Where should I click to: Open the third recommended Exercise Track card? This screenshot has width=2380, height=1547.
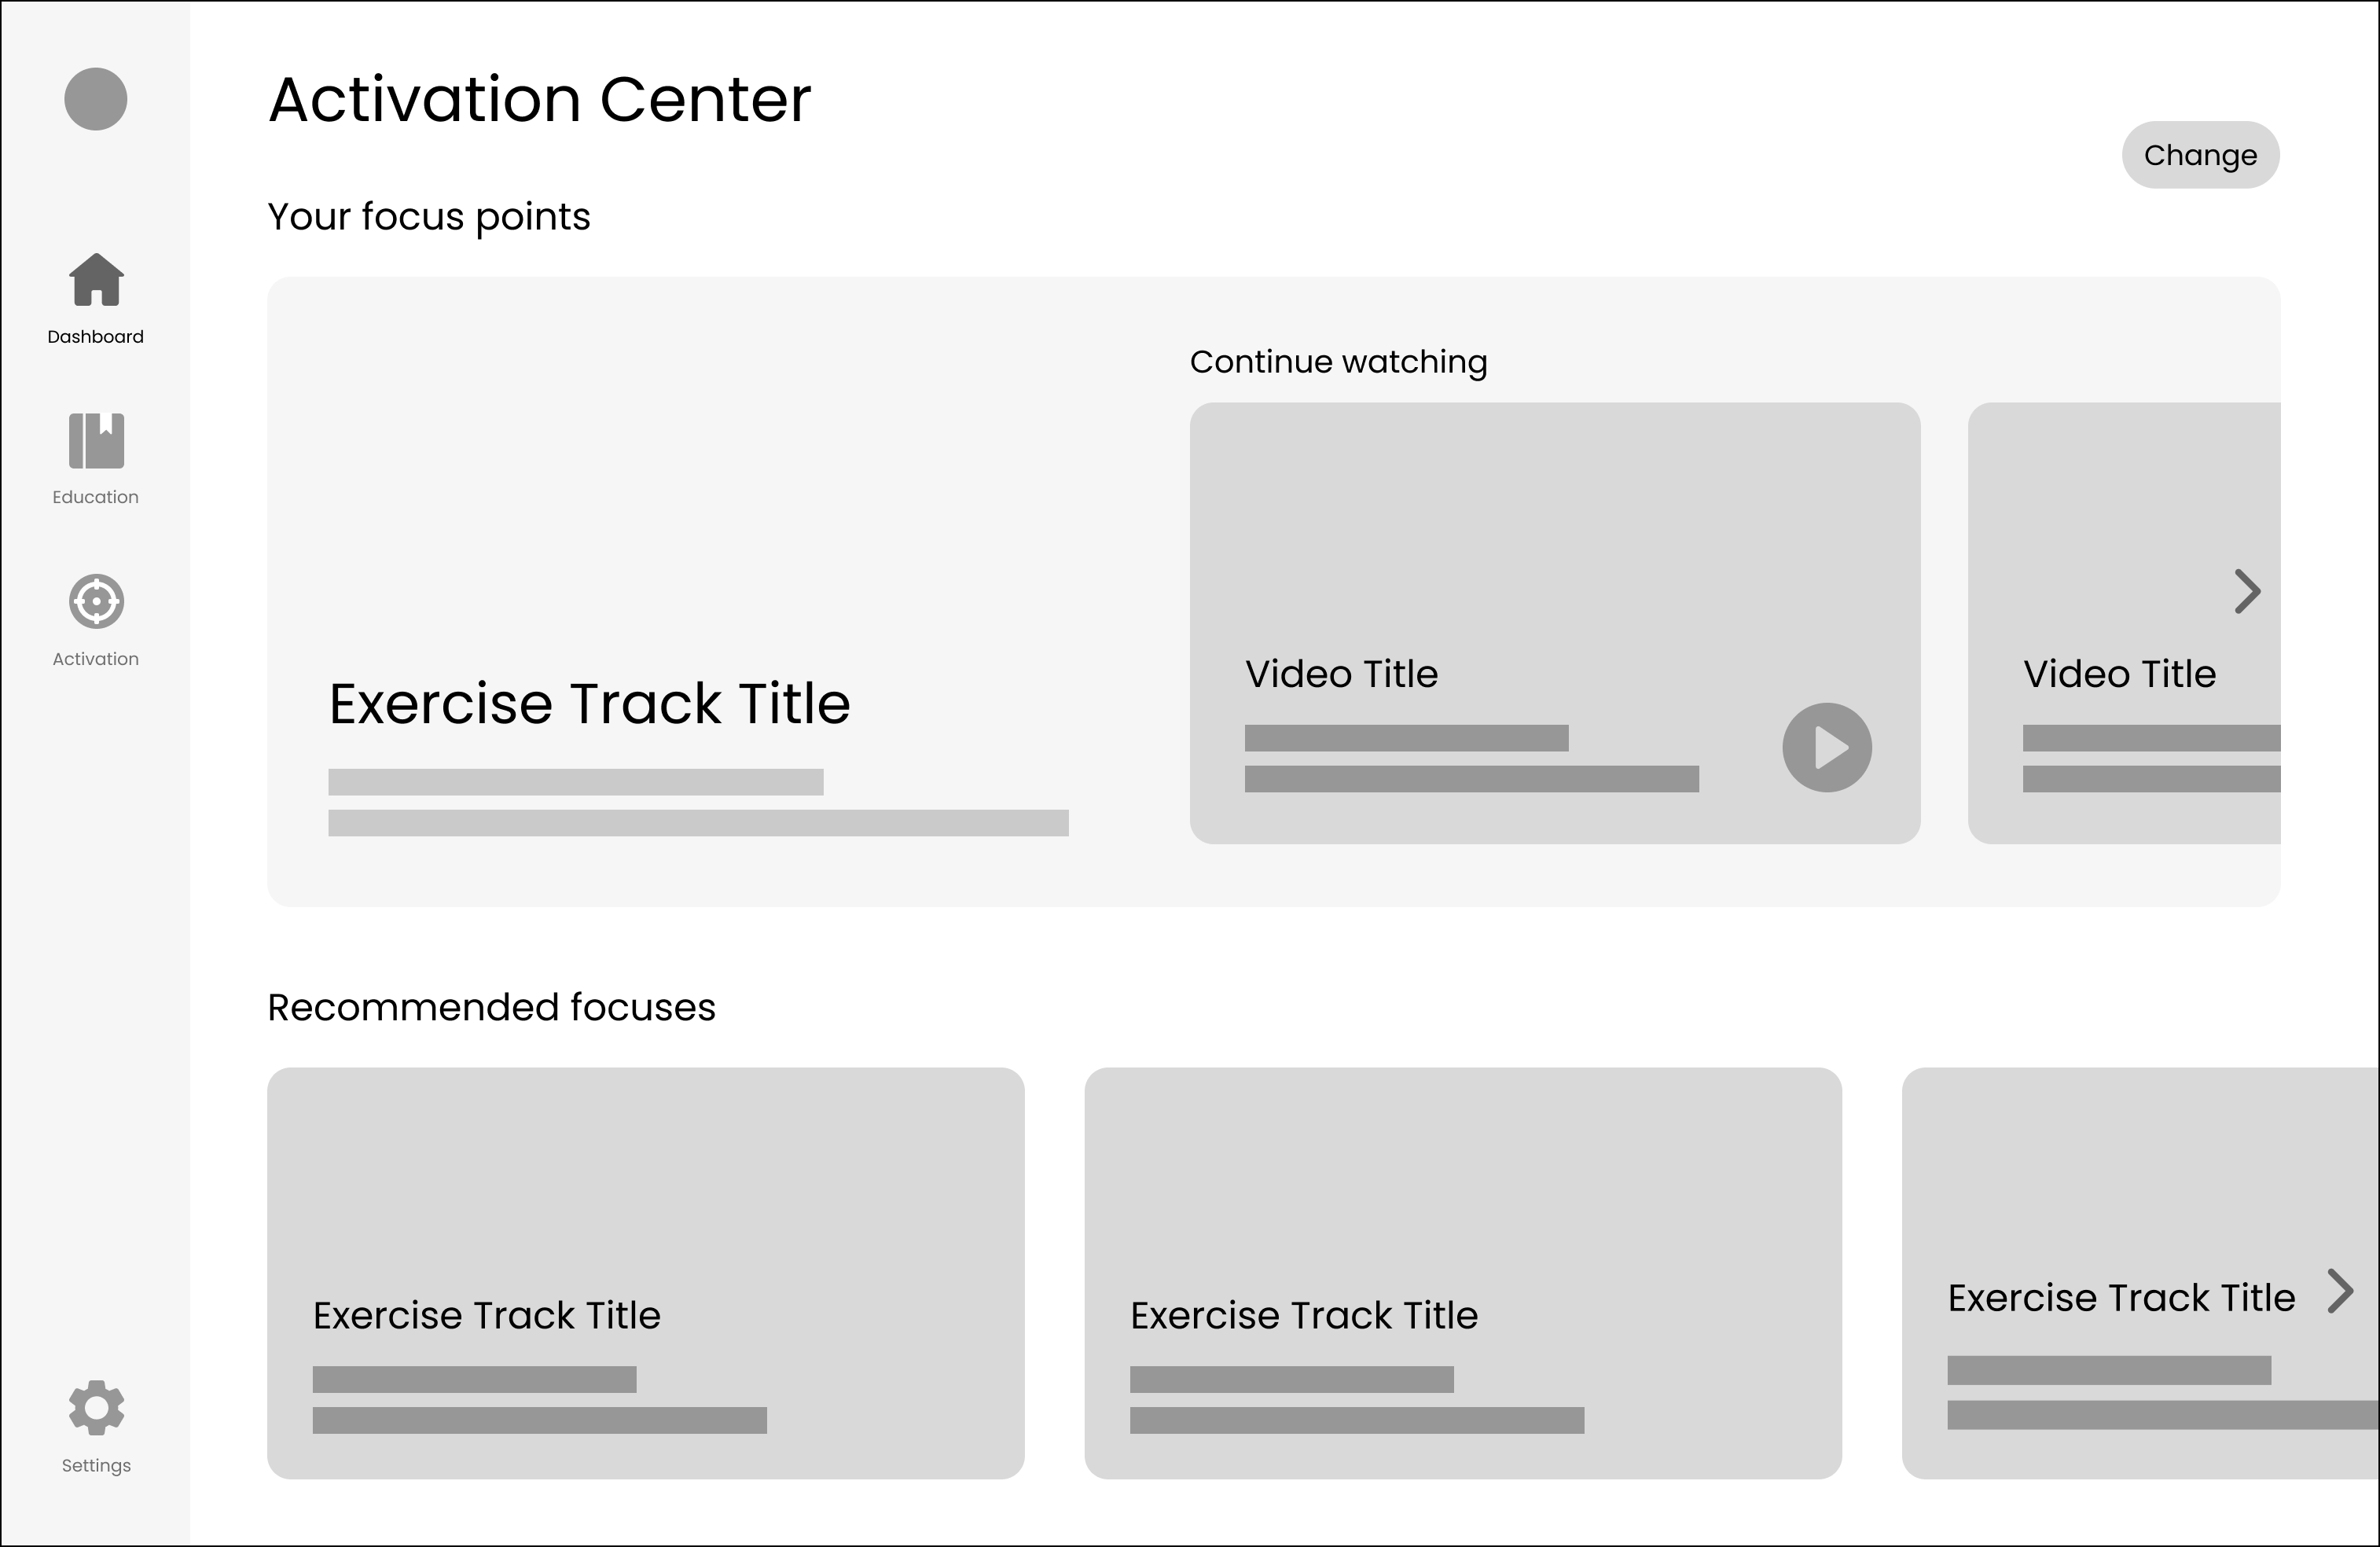click(2120, 1200)
